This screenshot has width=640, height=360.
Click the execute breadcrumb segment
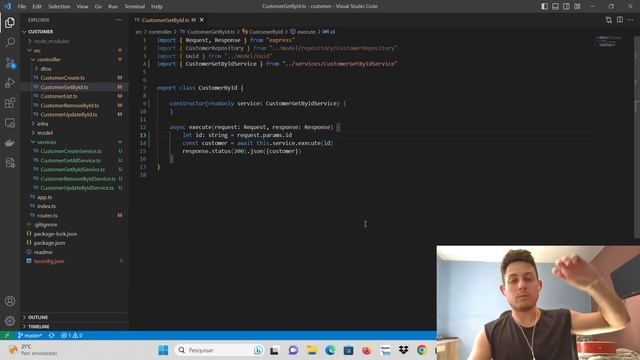coord(306,31)
